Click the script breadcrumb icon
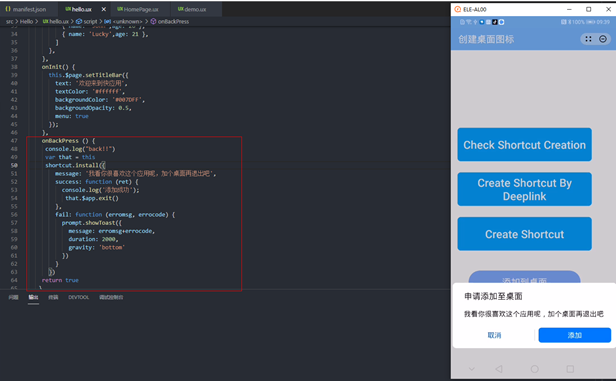Viewport: 616px width, 381px height. [x=79, y=22]
